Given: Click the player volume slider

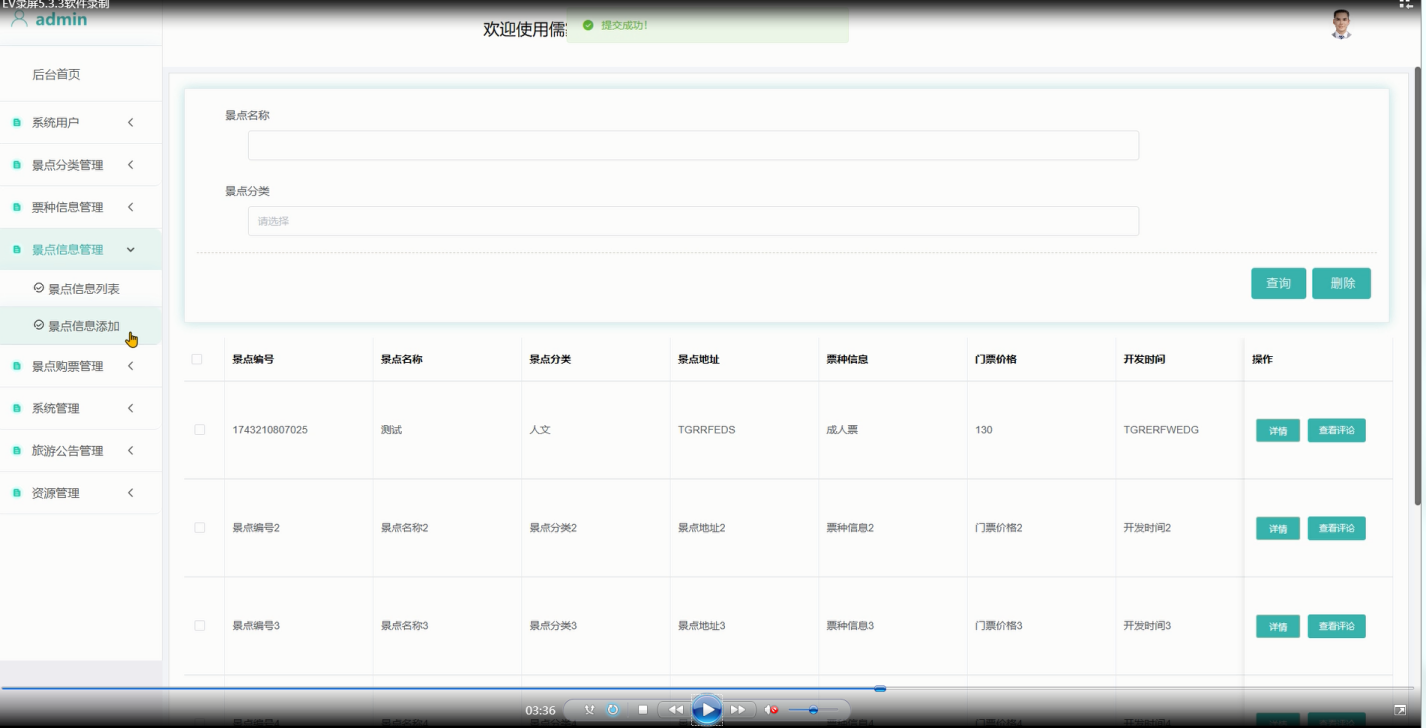Looking at the screenshot, I should 812,710.
